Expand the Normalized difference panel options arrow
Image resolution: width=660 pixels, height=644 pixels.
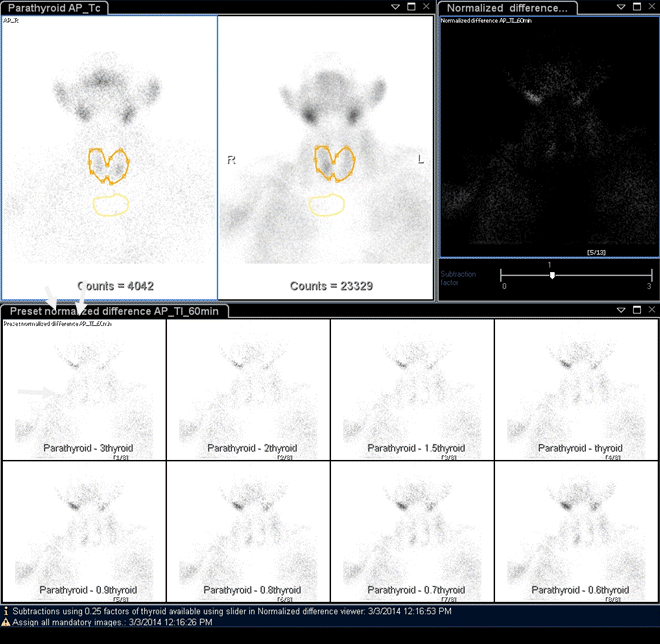click(x=622, y=7)
